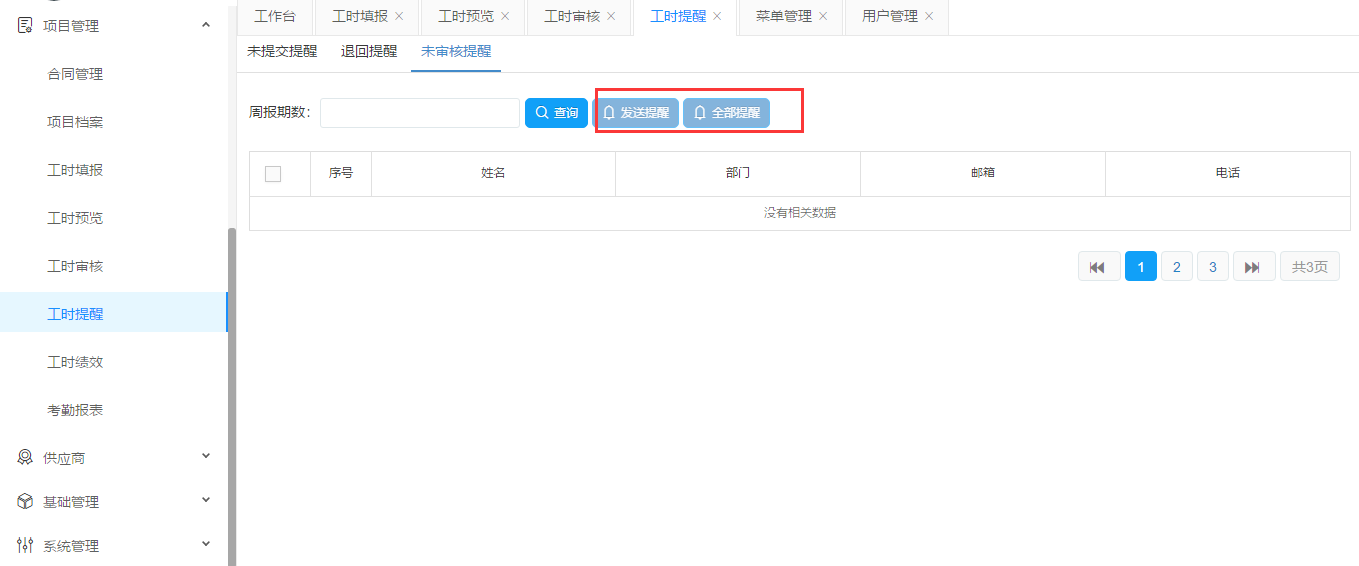Go to the first page arrow icon
The height and width of the screenshot is (566, 1359).
(1098, 267)
